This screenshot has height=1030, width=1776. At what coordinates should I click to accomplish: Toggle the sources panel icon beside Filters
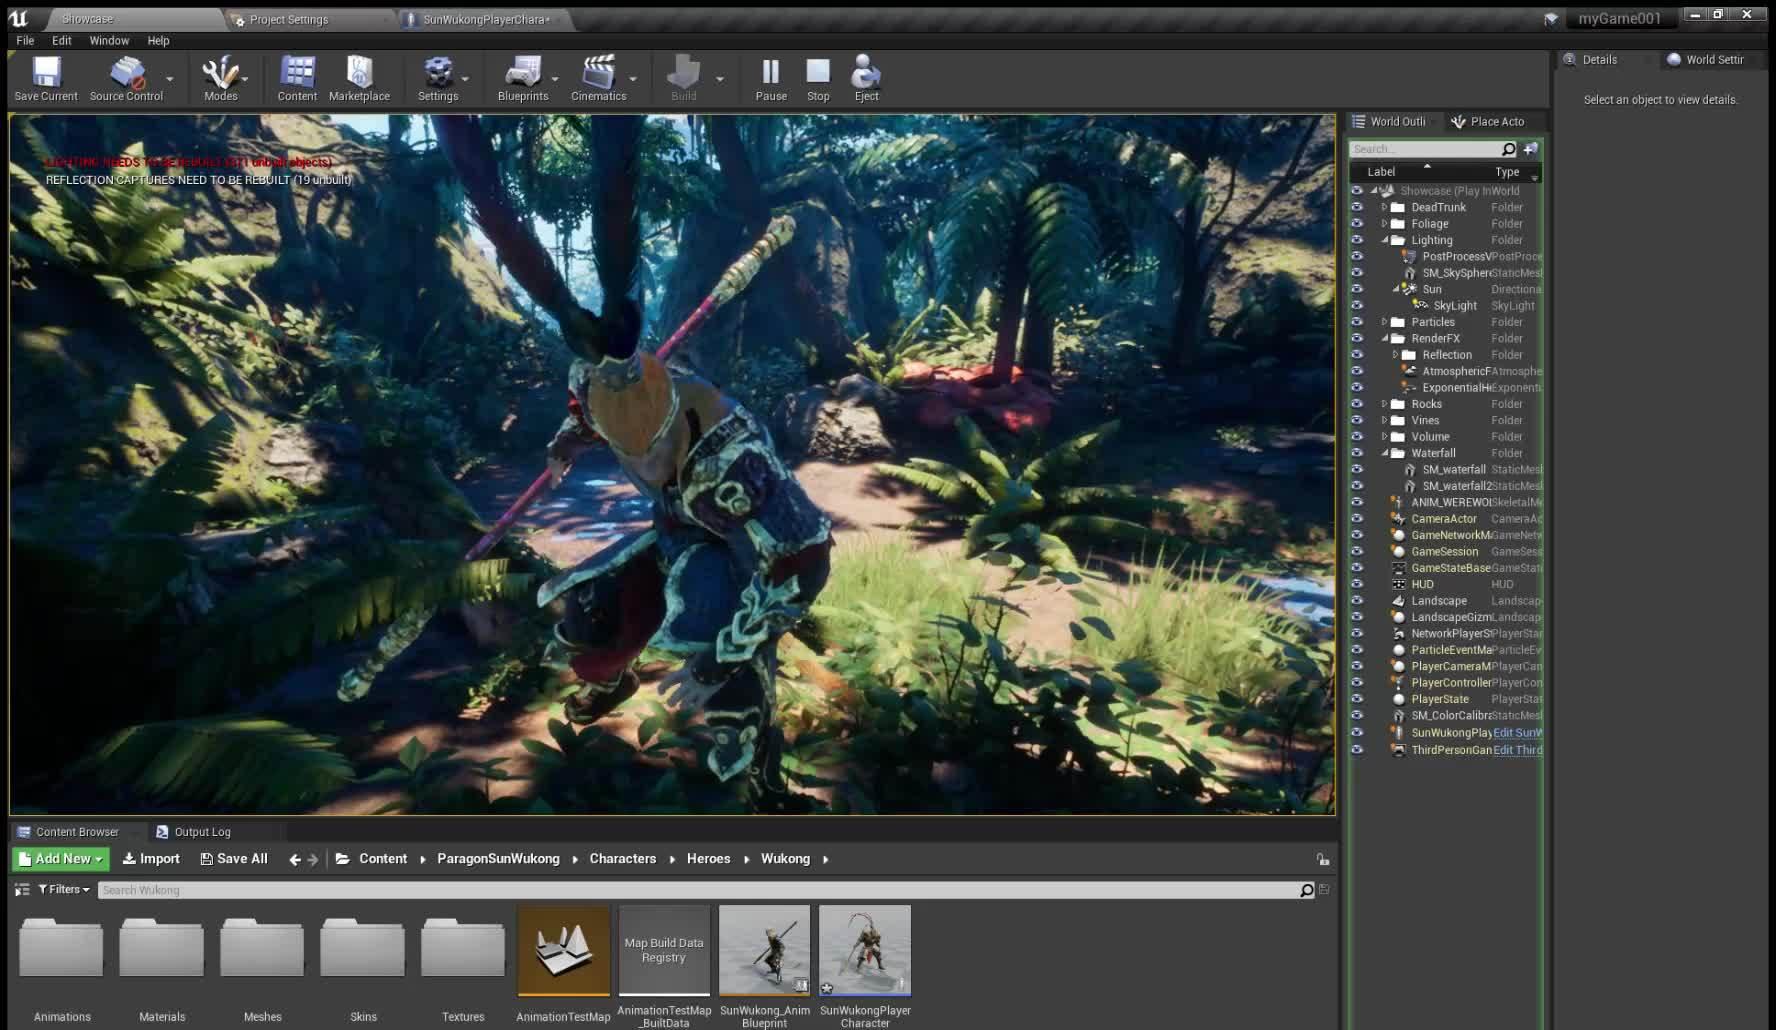tap(22, 889)
